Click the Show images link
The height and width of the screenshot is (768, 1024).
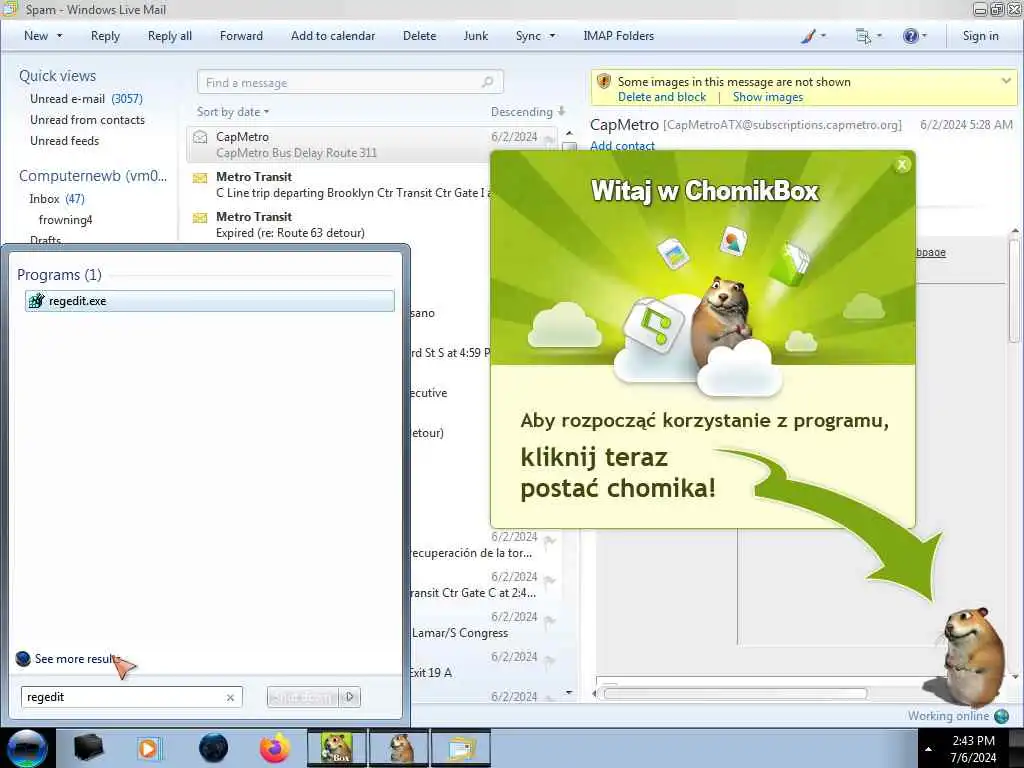767,97
